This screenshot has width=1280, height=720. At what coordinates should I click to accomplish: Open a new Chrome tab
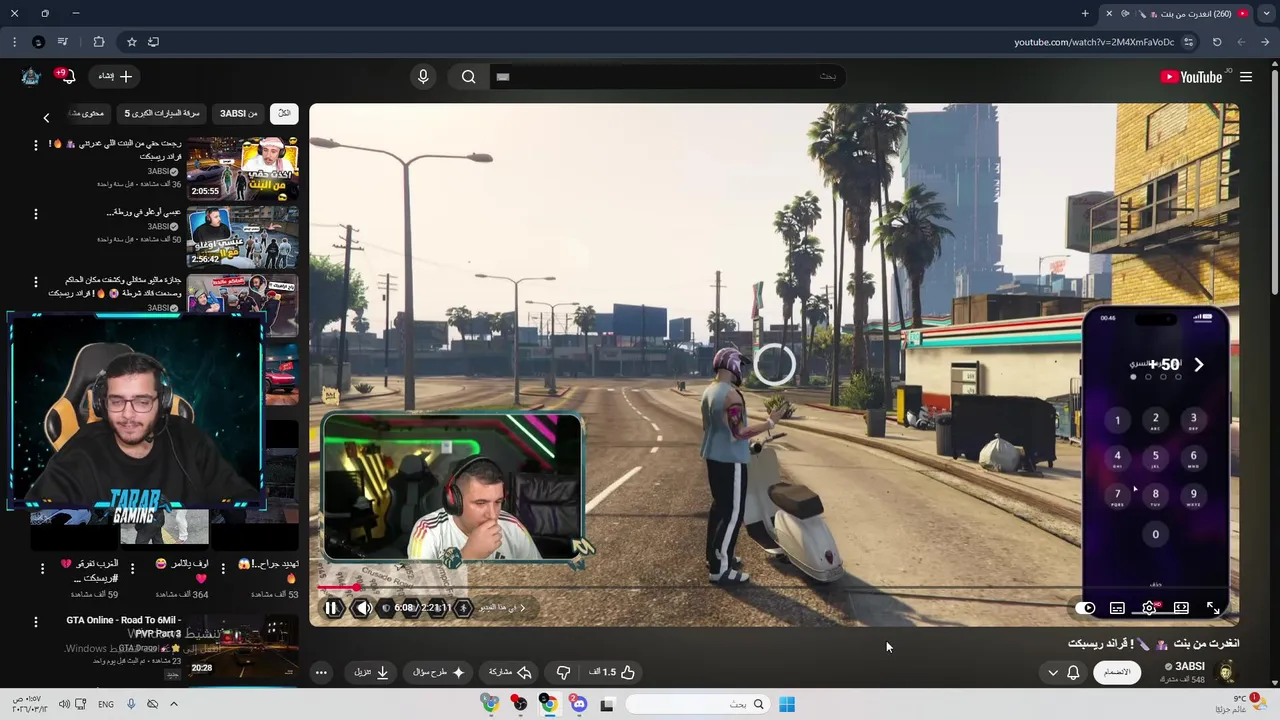click(1085, 14)
